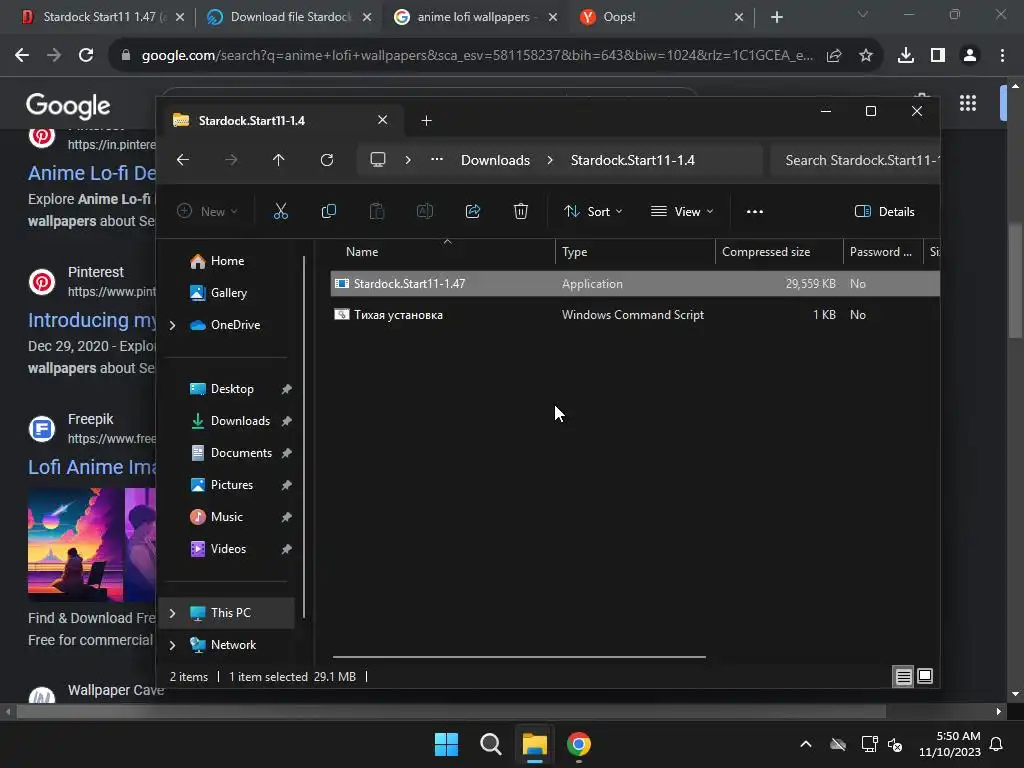The image size is (1024, 768).
Task: Switch to large thumbnails view icon in status bar
Action: [x=925, y=676]
